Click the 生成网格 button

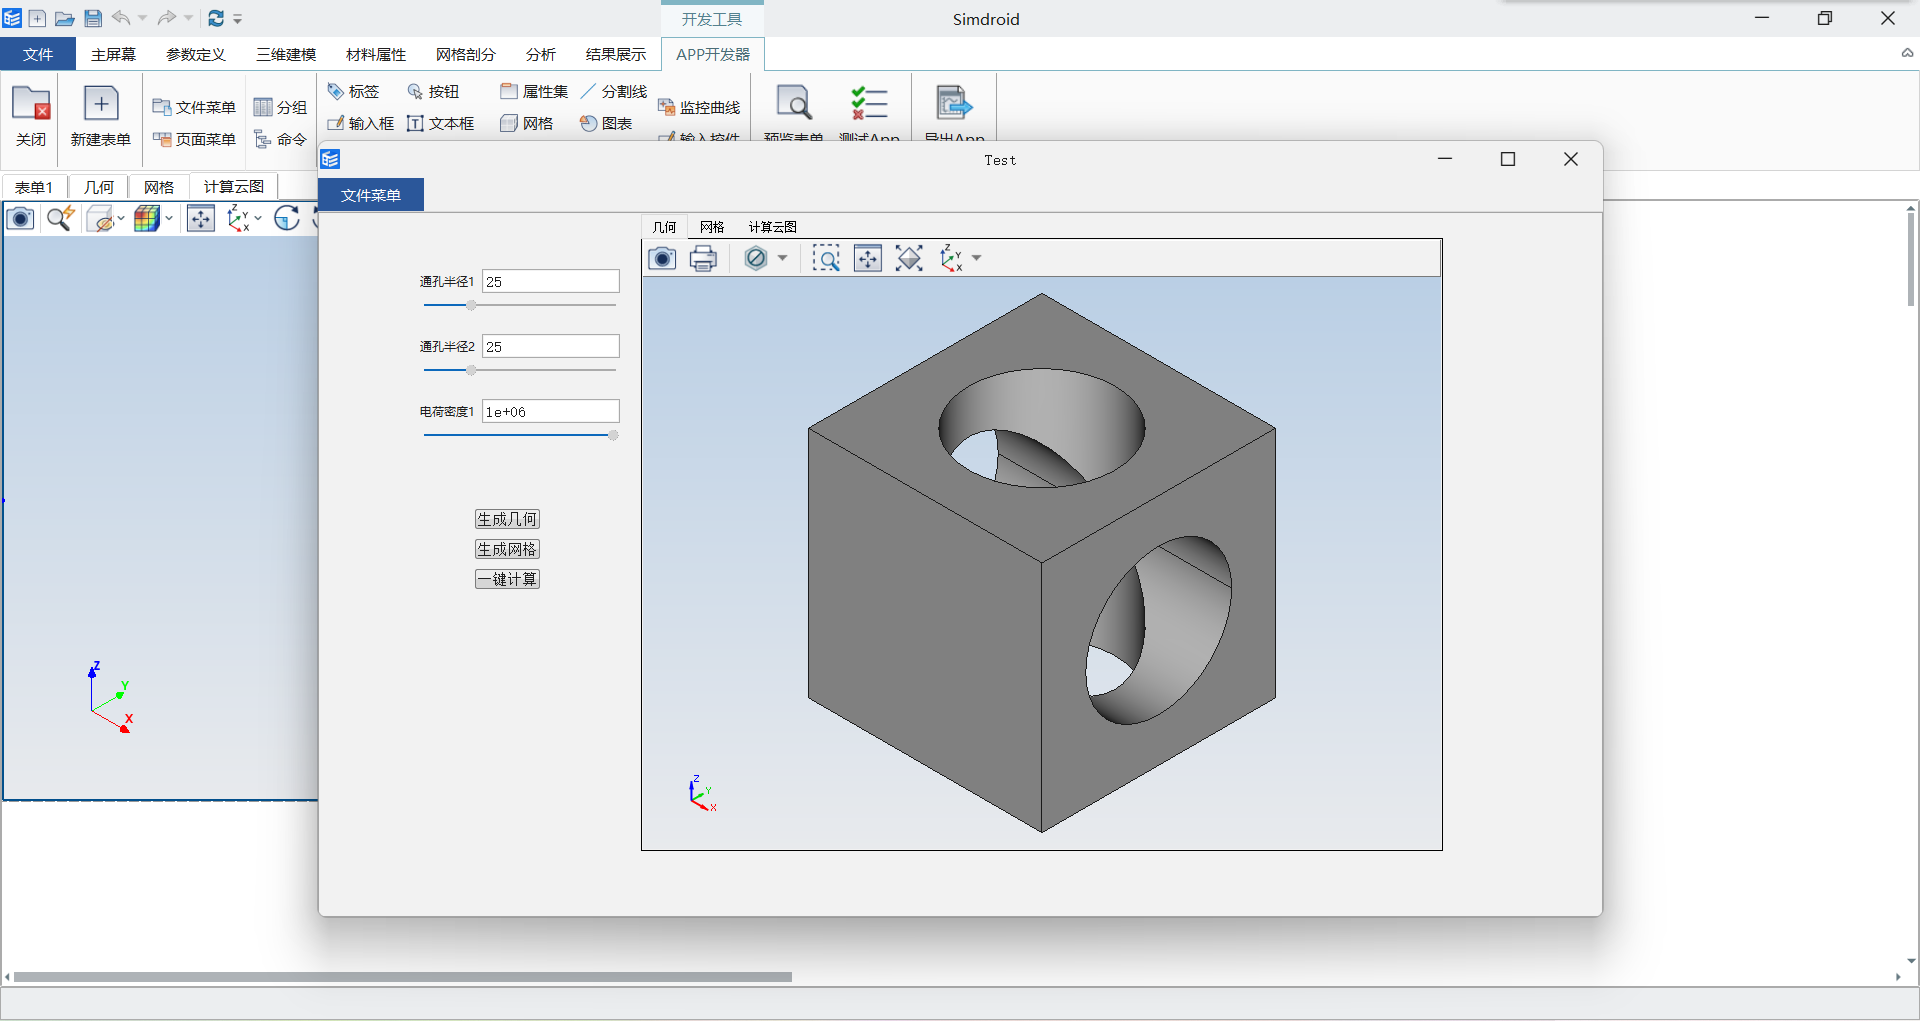507,549
